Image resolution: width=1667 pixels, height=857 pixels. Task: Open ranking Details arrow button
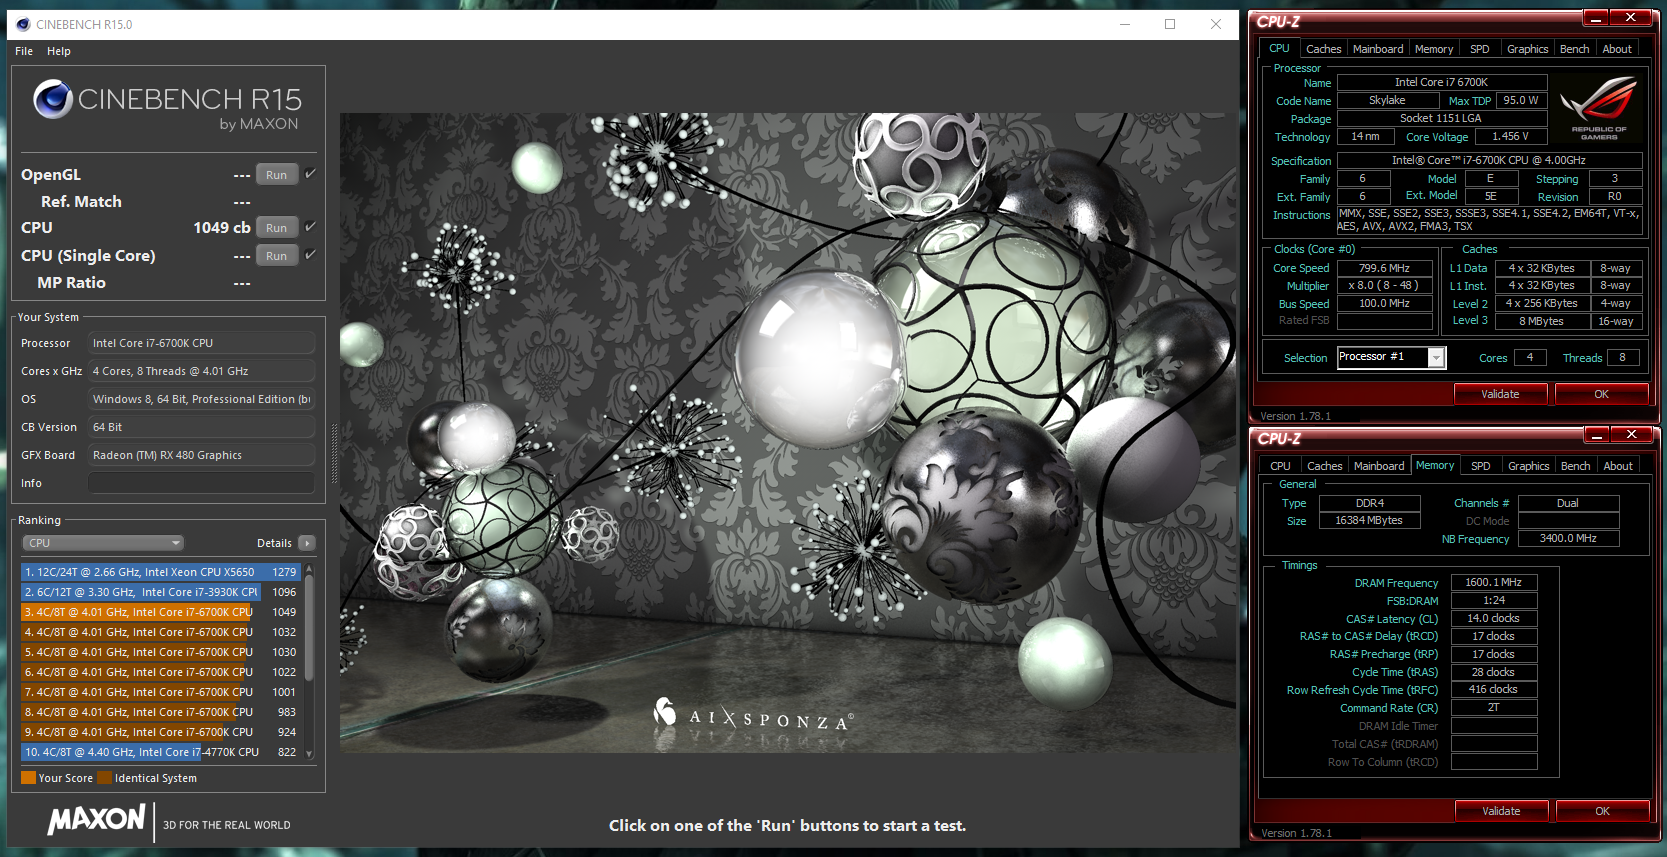(x=307, y=543)
